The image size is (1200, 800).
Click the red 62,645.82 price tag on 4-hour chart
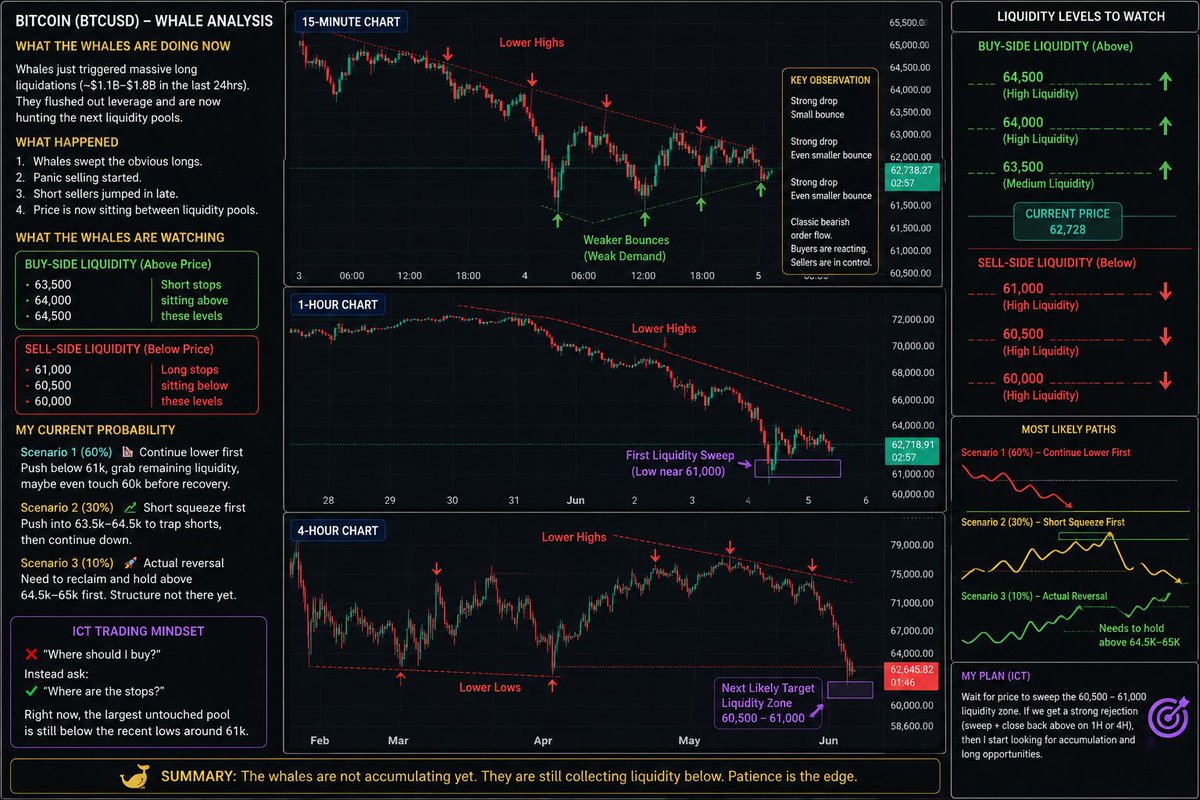click(911, 675)
